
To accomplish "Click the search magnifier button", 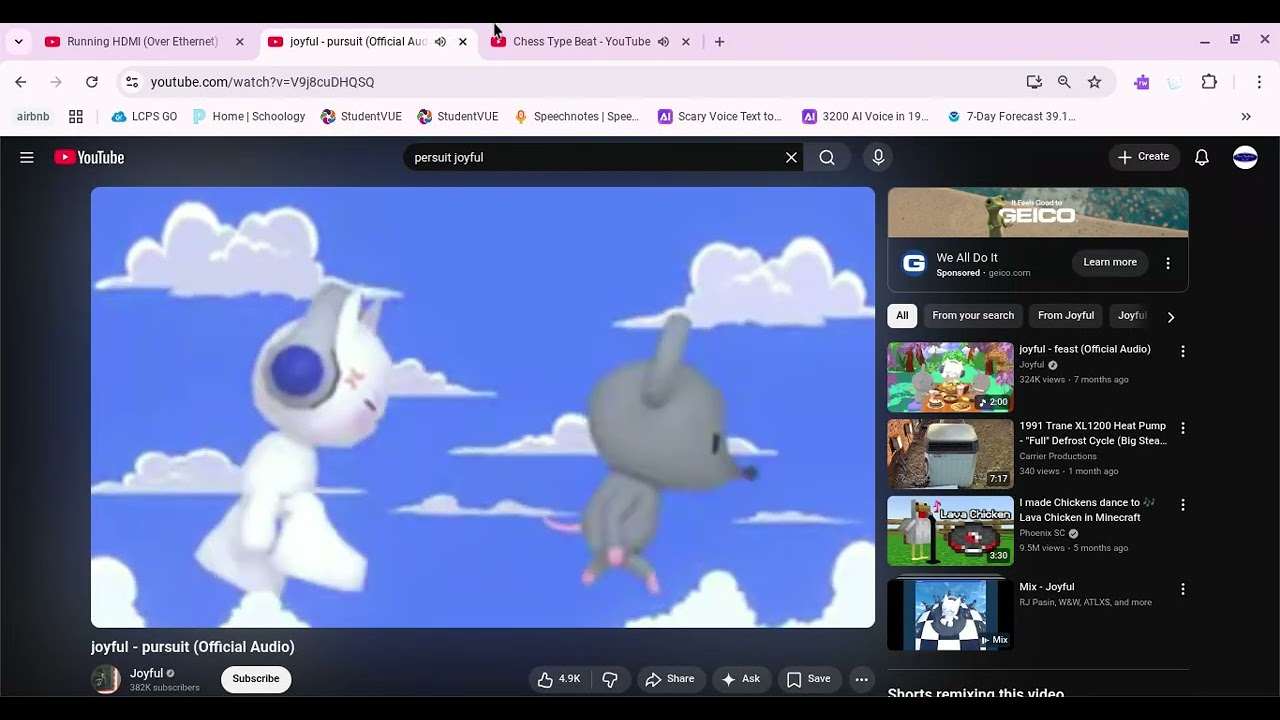I will click(x=827, y=157).
